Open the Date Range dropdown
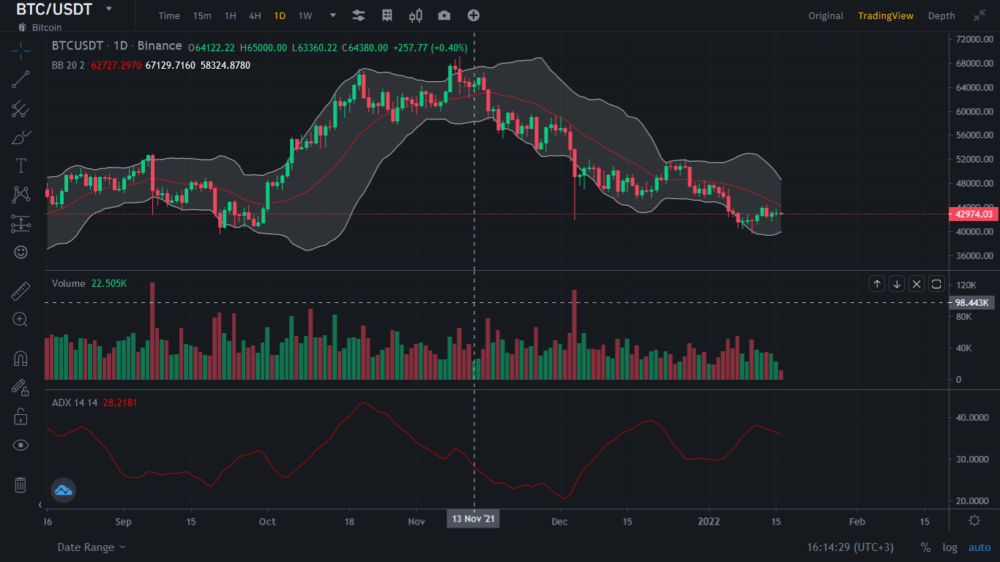 [x=91, y=547]
